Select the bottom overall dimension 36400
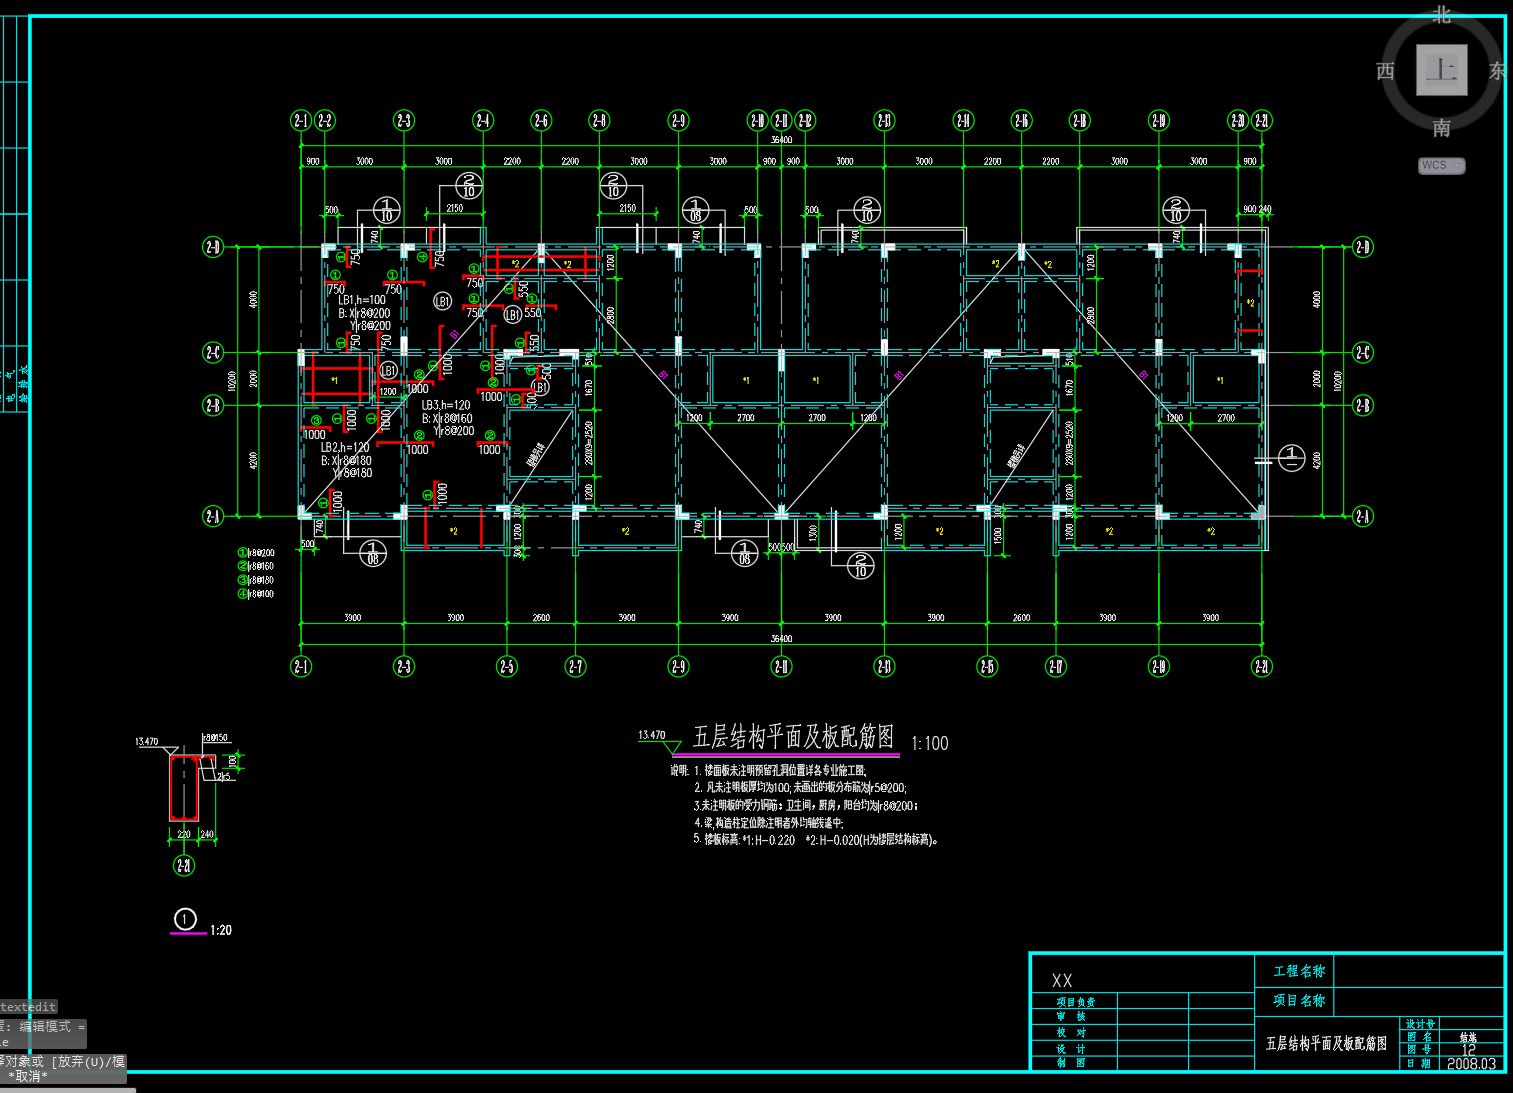 click(781, 639)
